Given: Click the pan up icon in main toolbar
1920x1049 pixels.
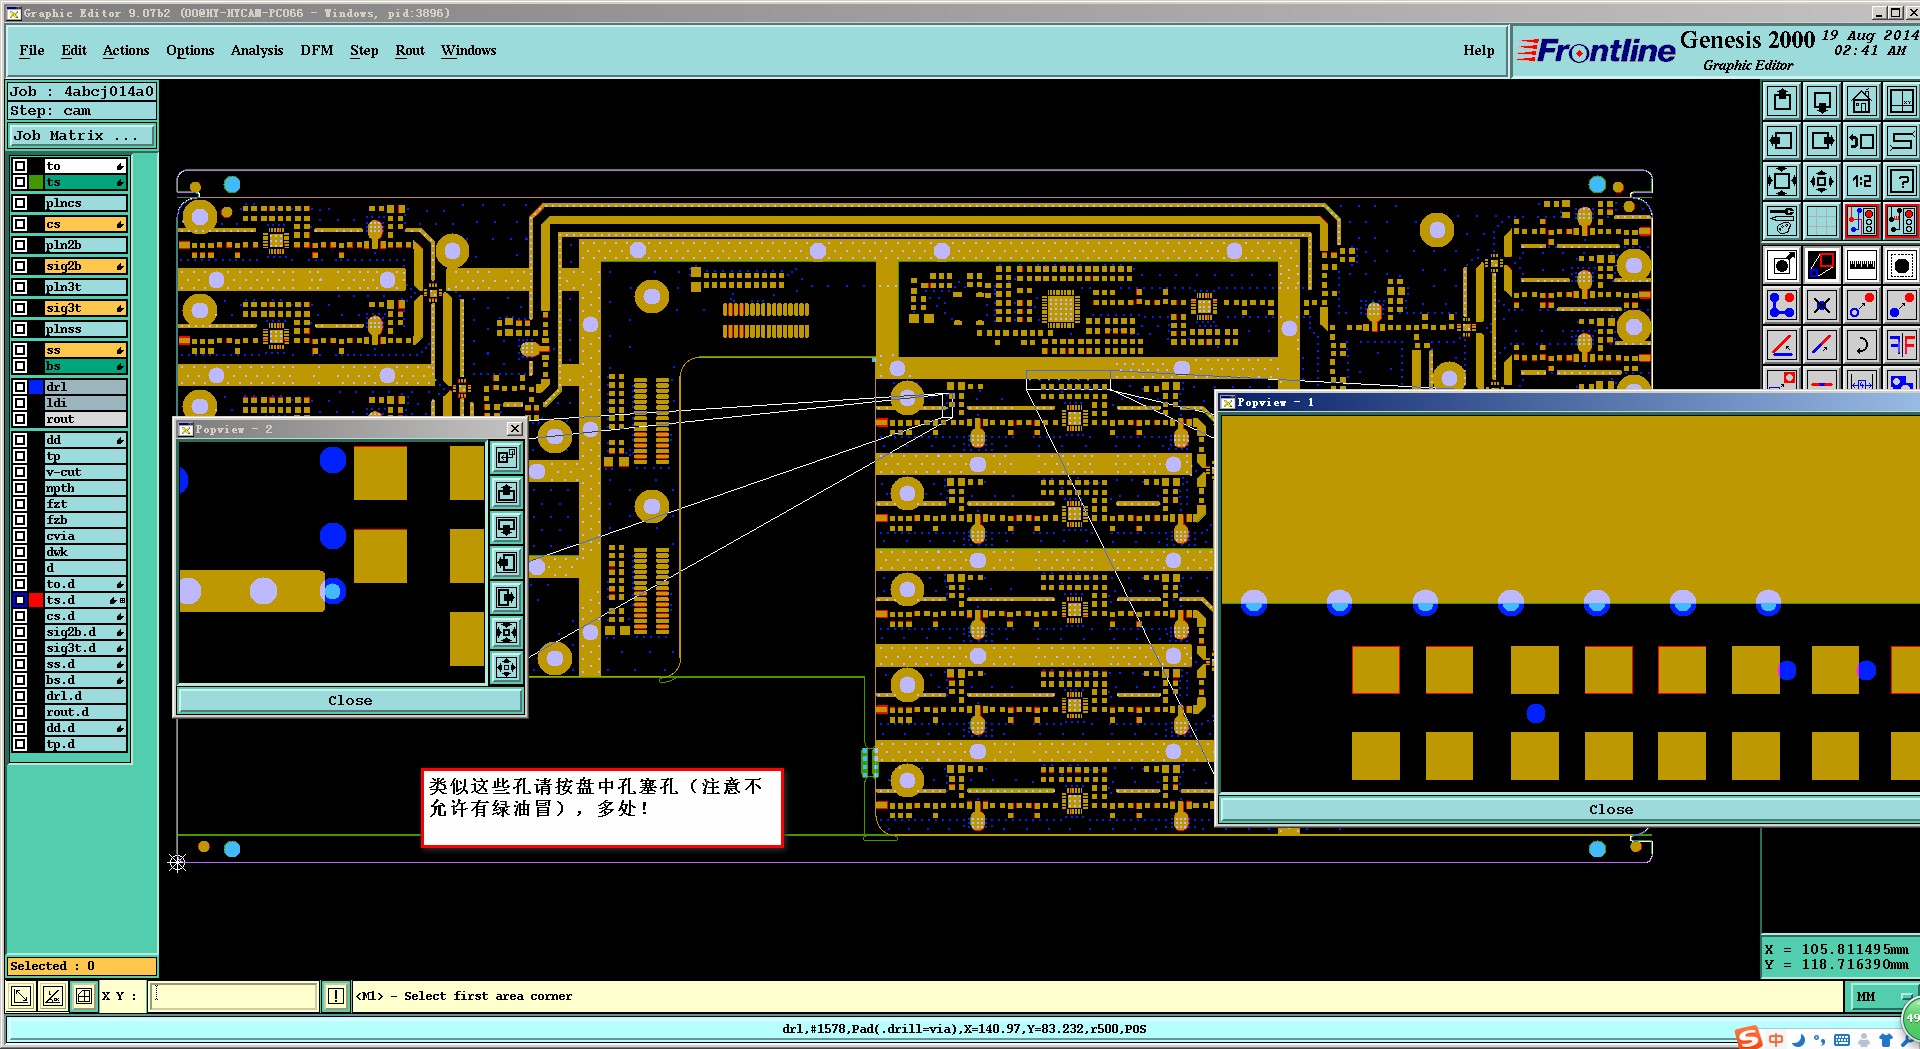Looking at the screenshot, I should pyautogui.click(x=1782, y=101).
